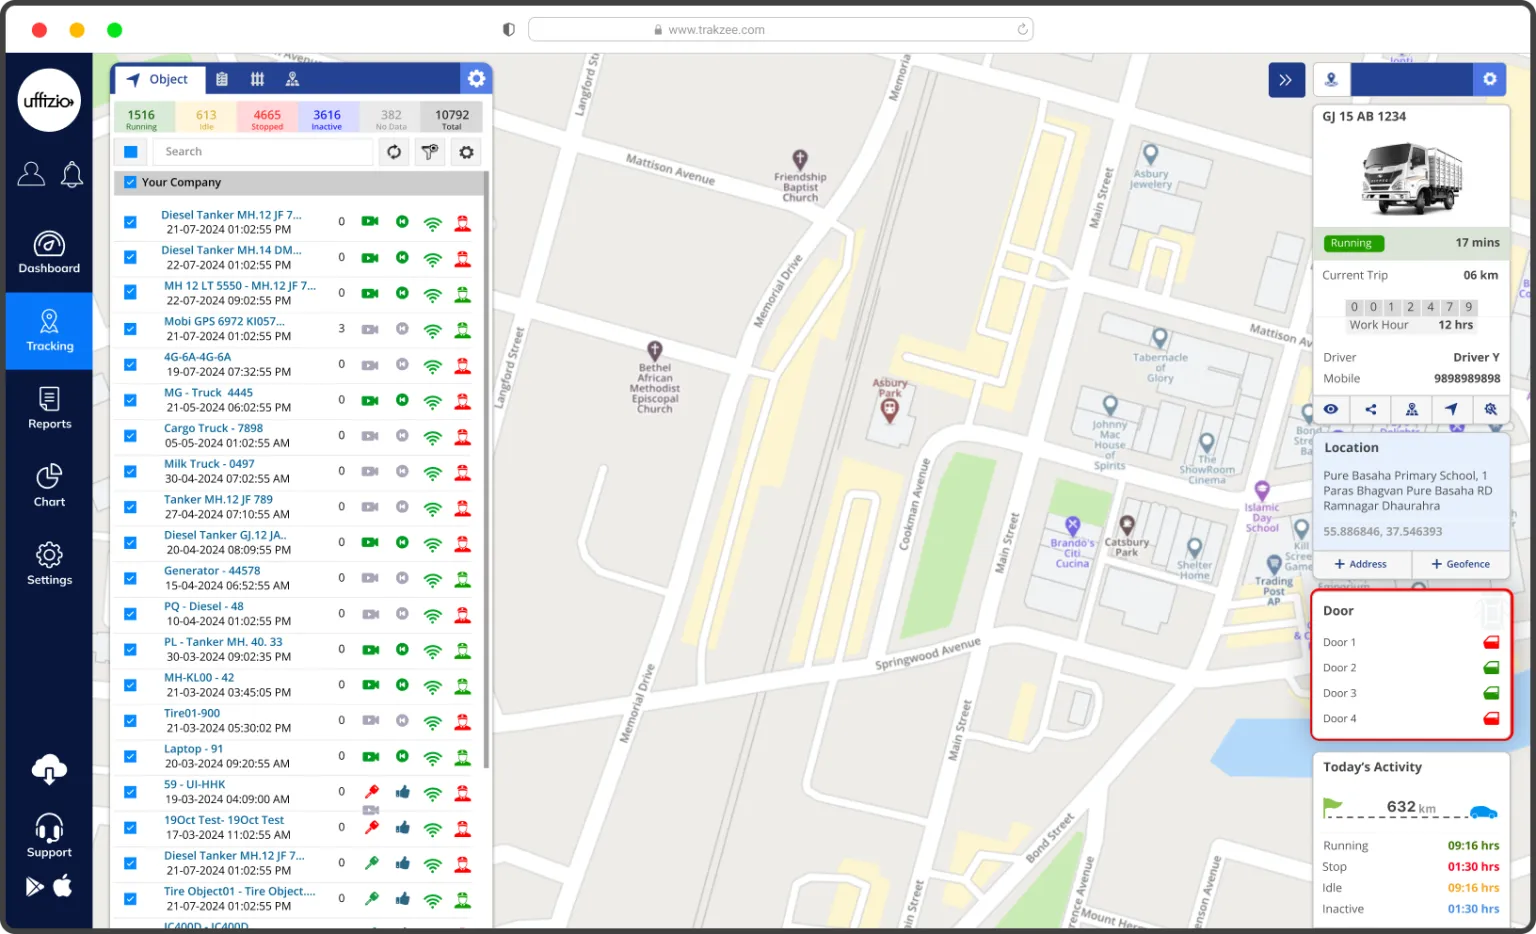Collapse right panel with double-chevron button

[x=1286, y=80]
